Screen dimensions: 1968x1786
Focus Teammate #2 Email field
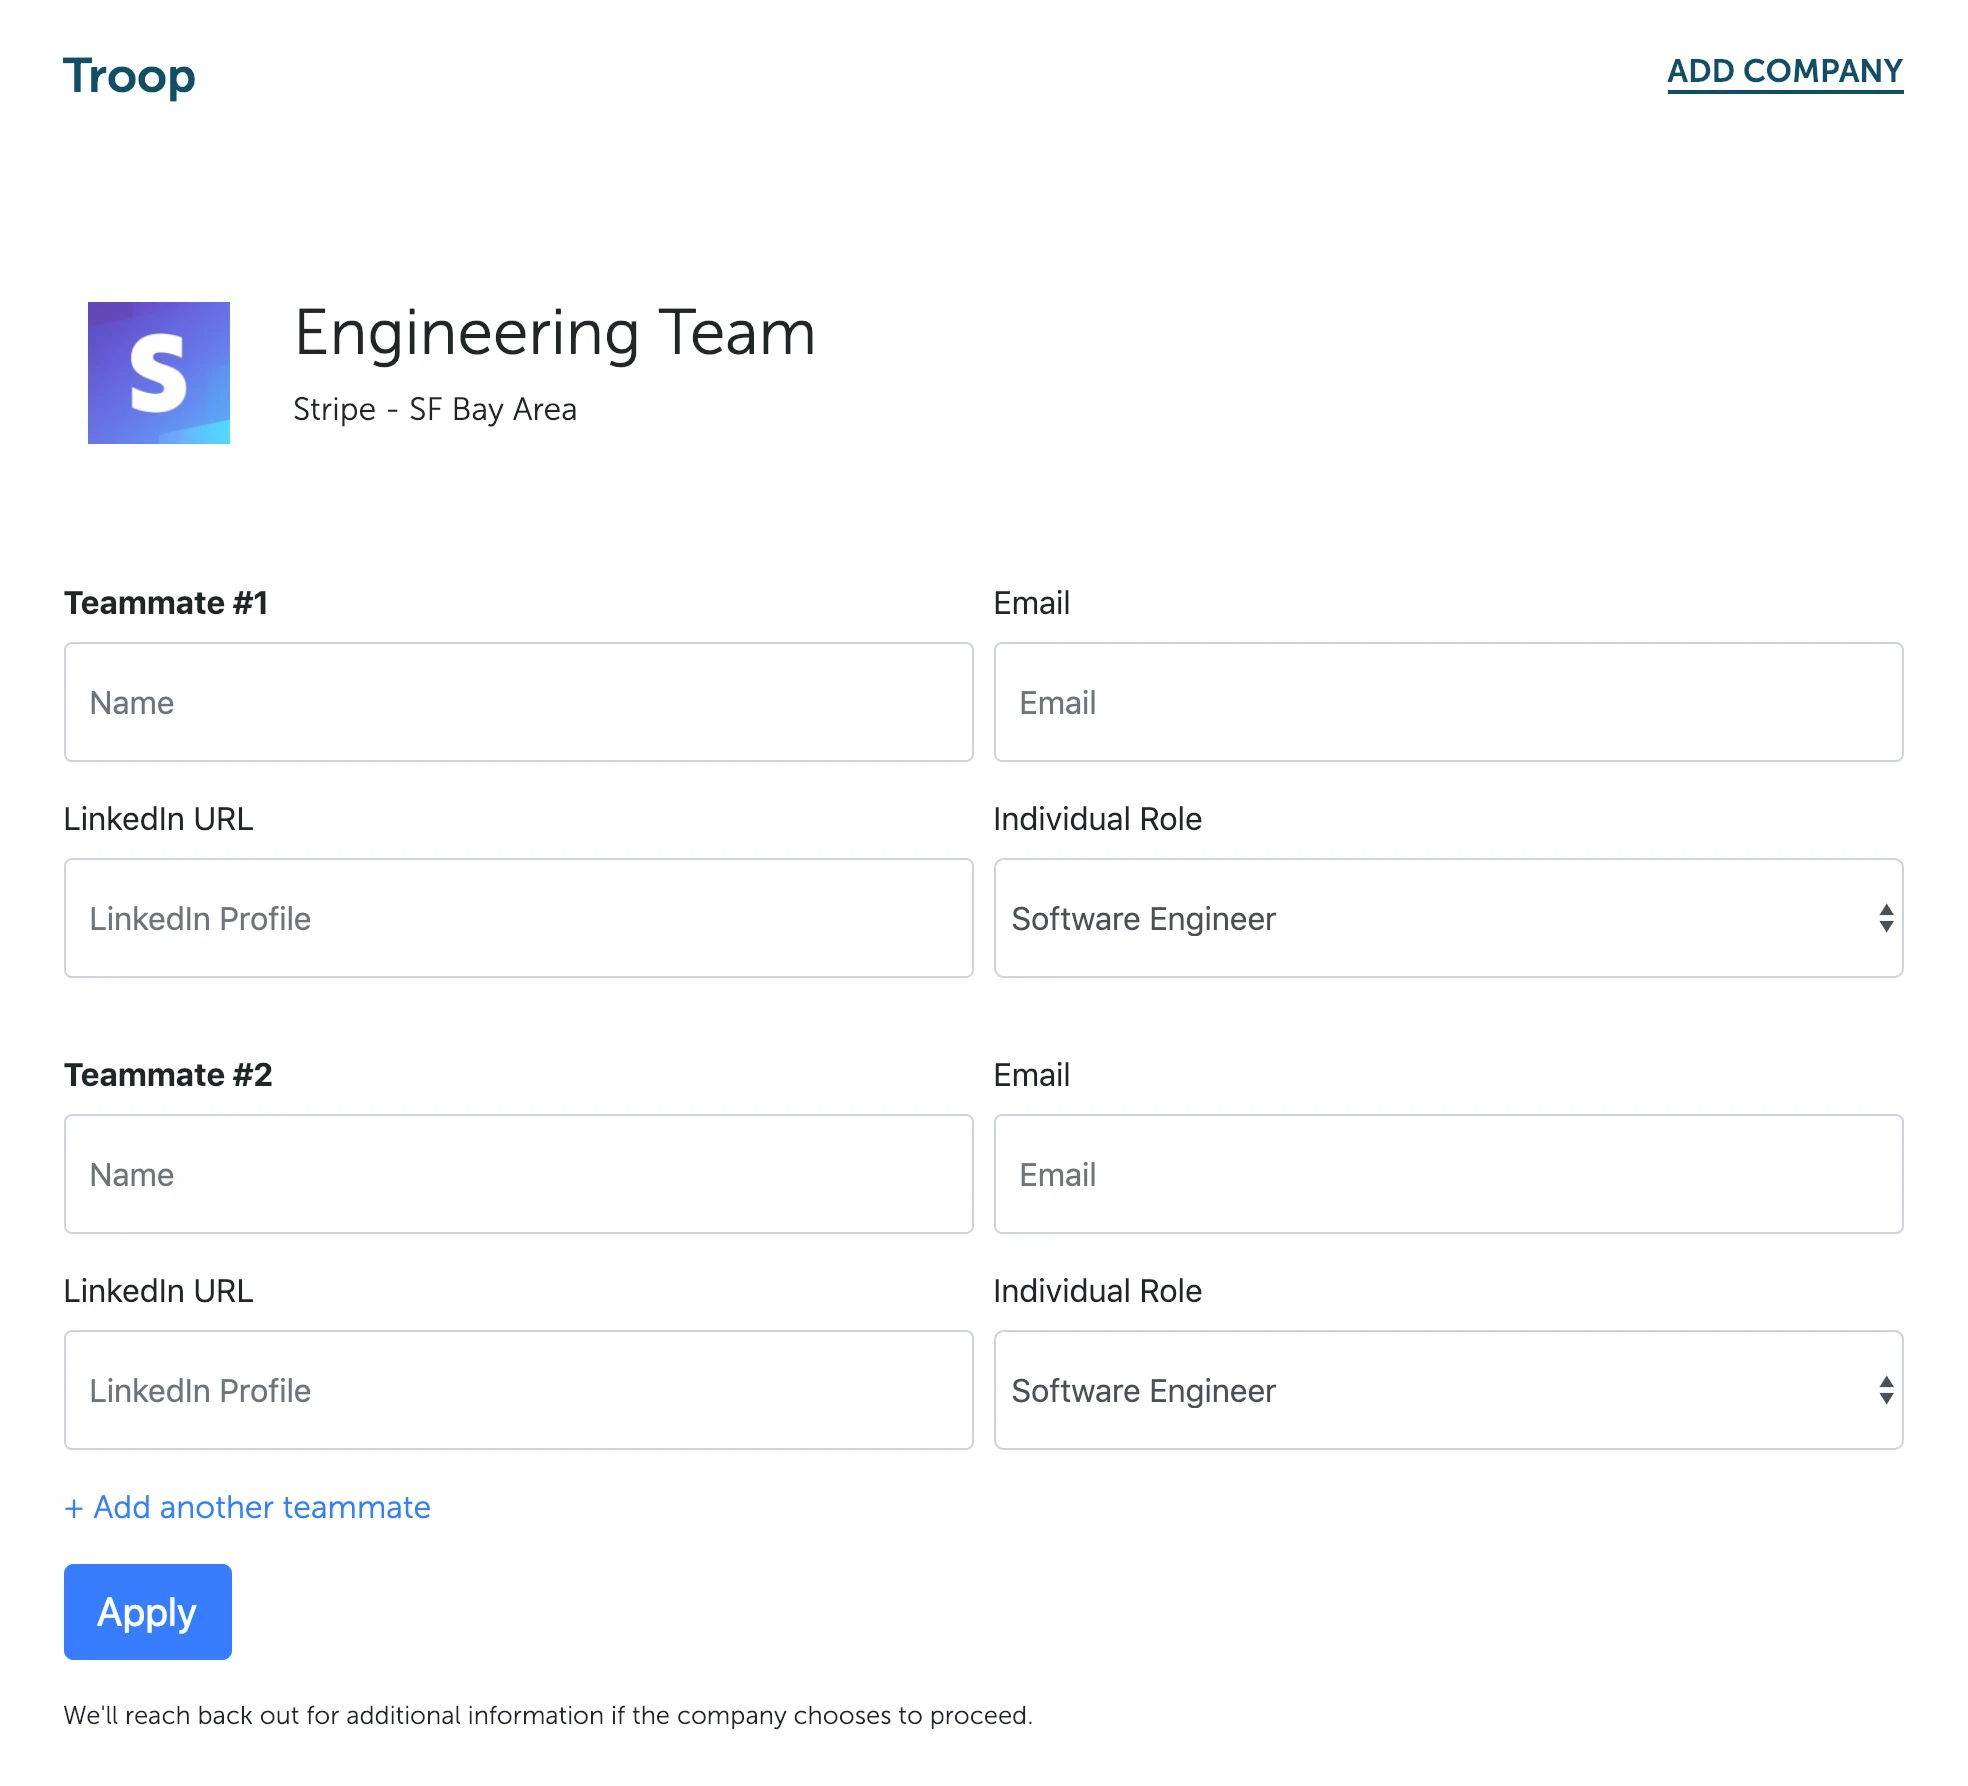[x=1447, y=1174]
